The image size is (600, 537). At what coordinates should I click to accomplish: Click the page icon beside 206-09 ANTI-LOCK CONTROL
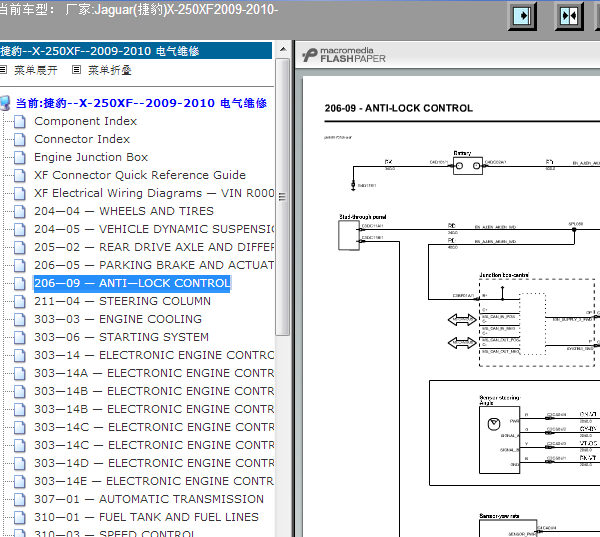pos(20,284)
